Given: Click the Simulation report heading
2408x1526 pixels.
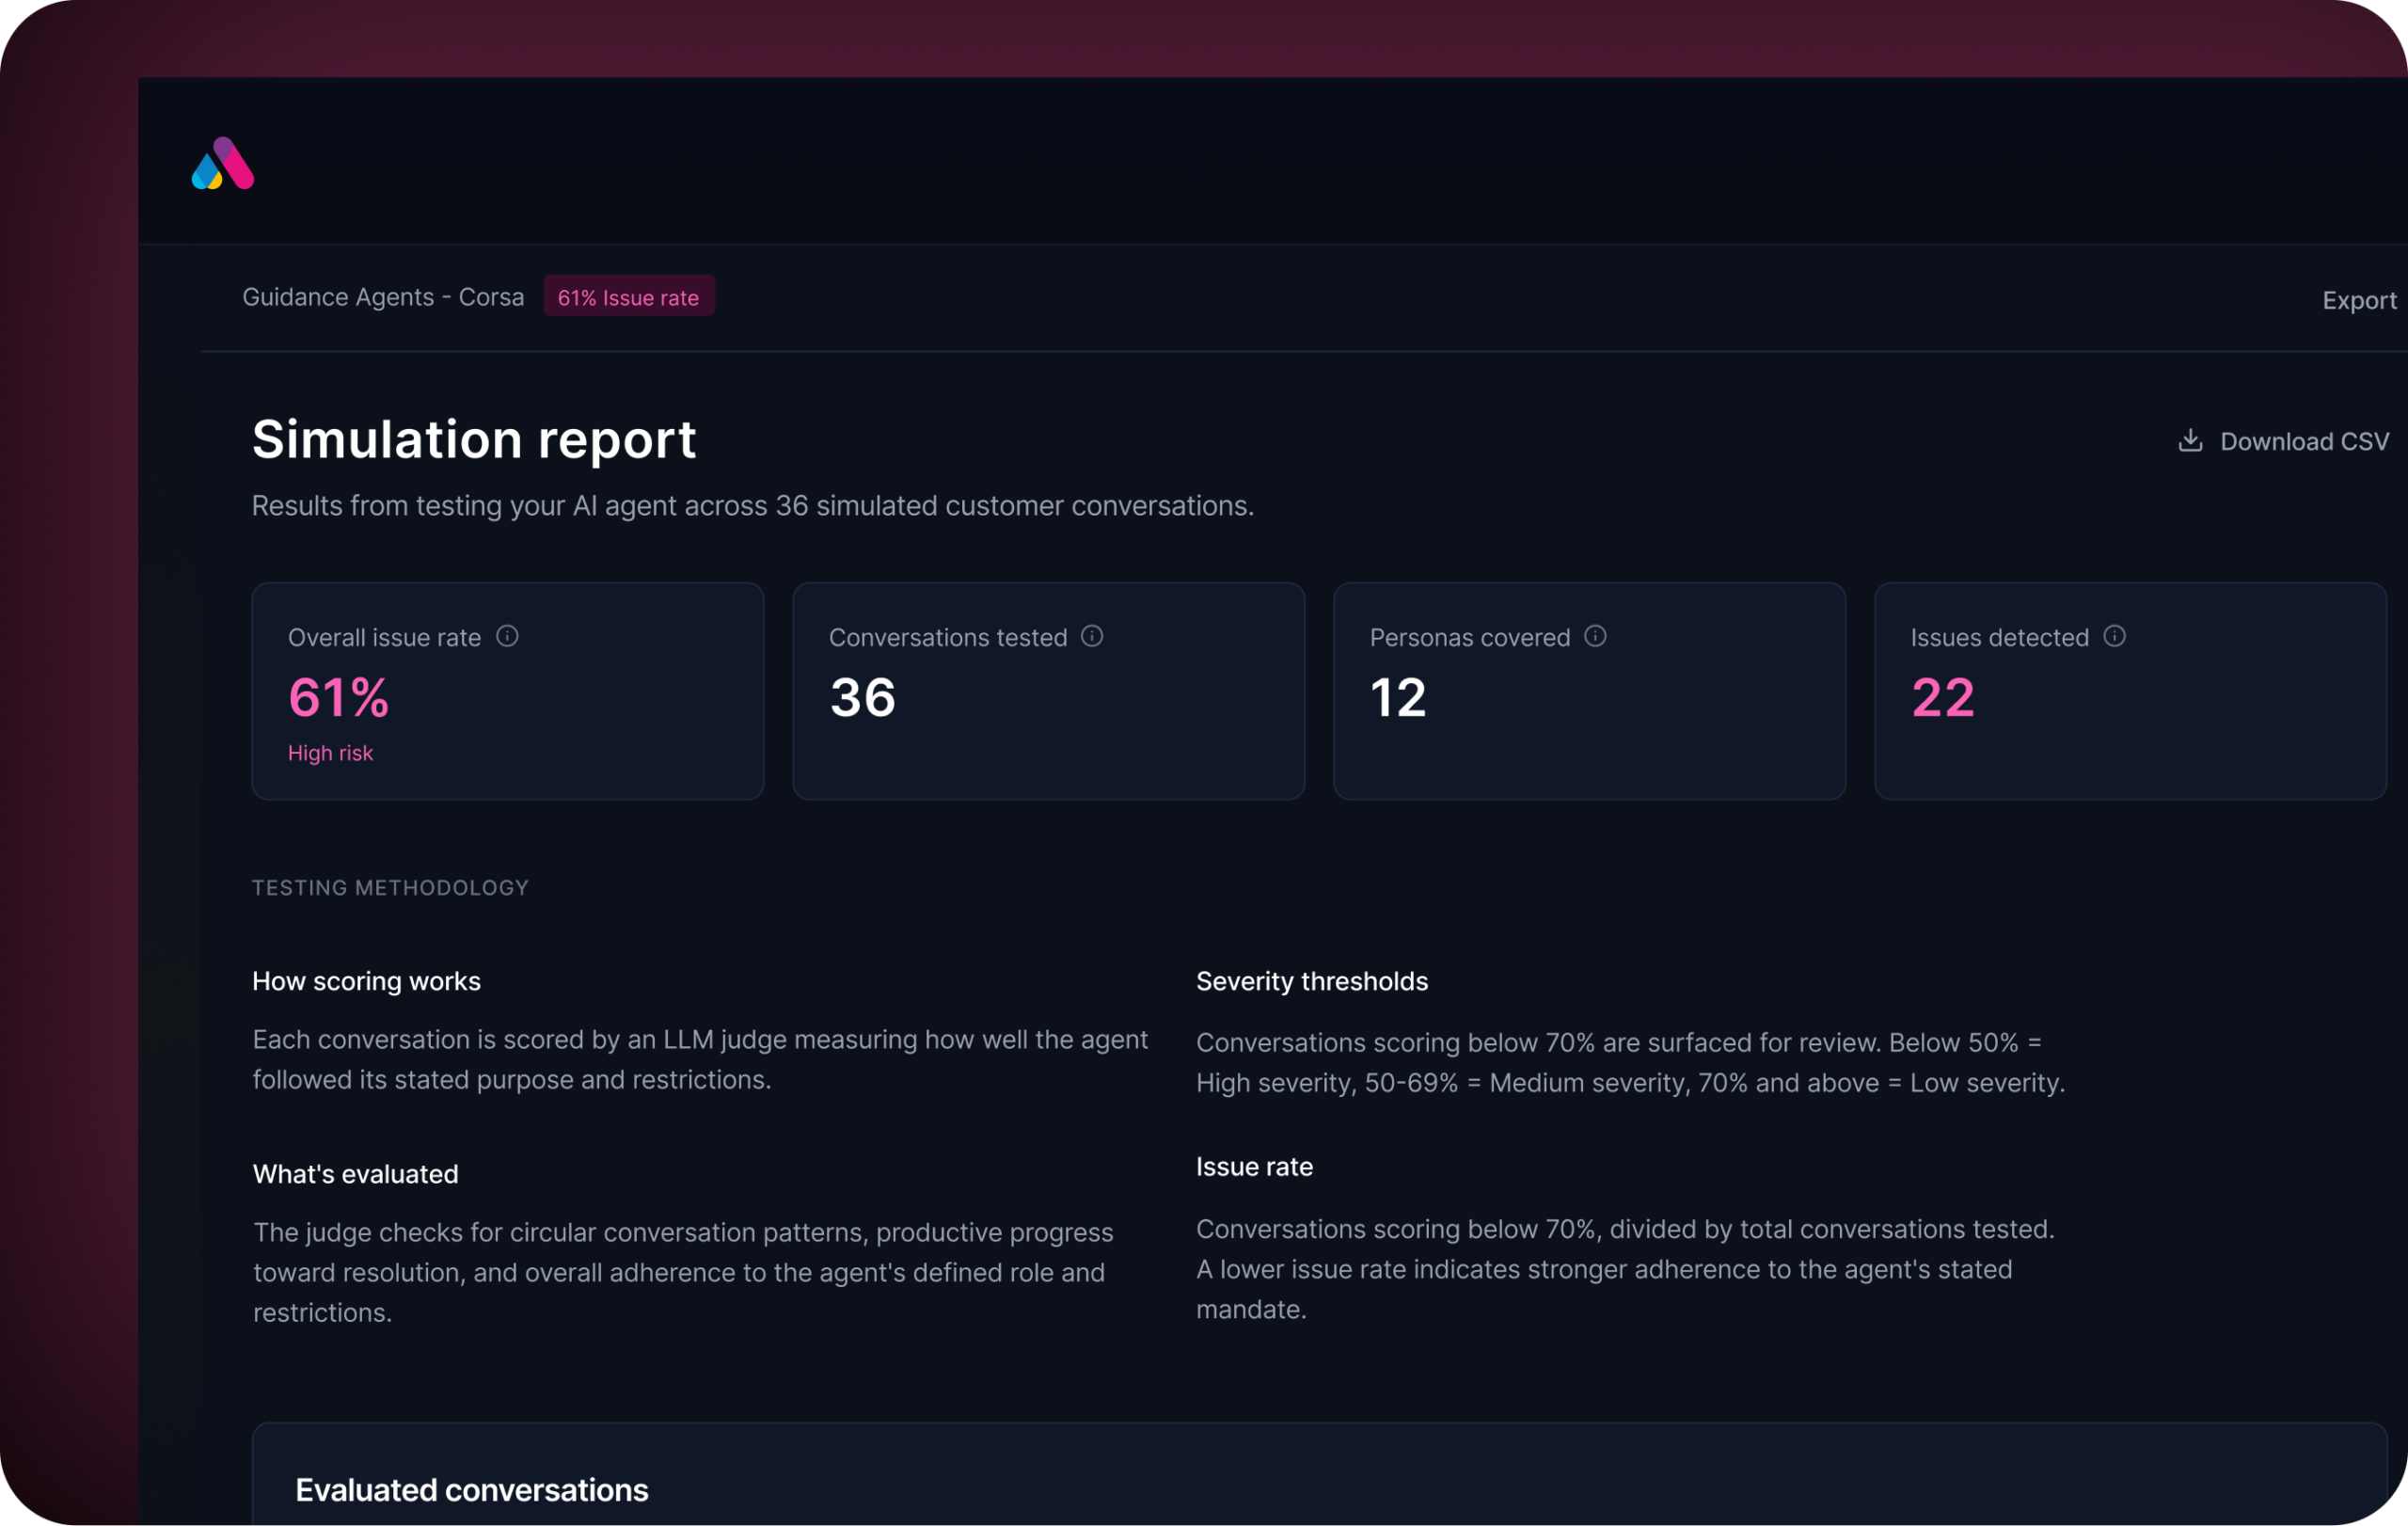Looking at the screenshot, I should pos(474,440).
